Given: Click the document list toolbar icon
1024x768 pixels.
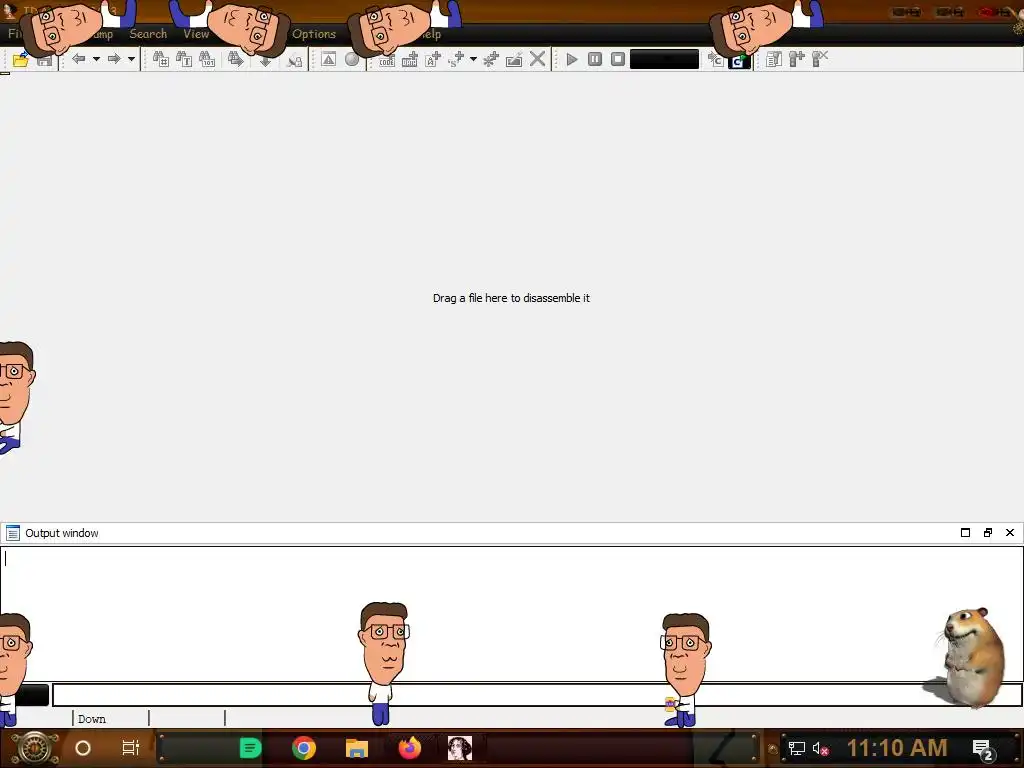Looking at the screenshot, I should pos(774,59).
